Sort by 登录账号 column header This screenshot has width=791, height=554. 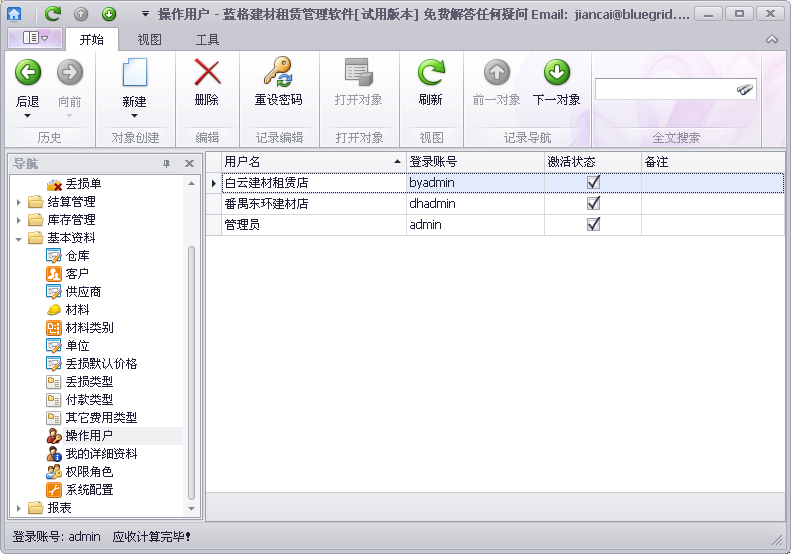475,162
